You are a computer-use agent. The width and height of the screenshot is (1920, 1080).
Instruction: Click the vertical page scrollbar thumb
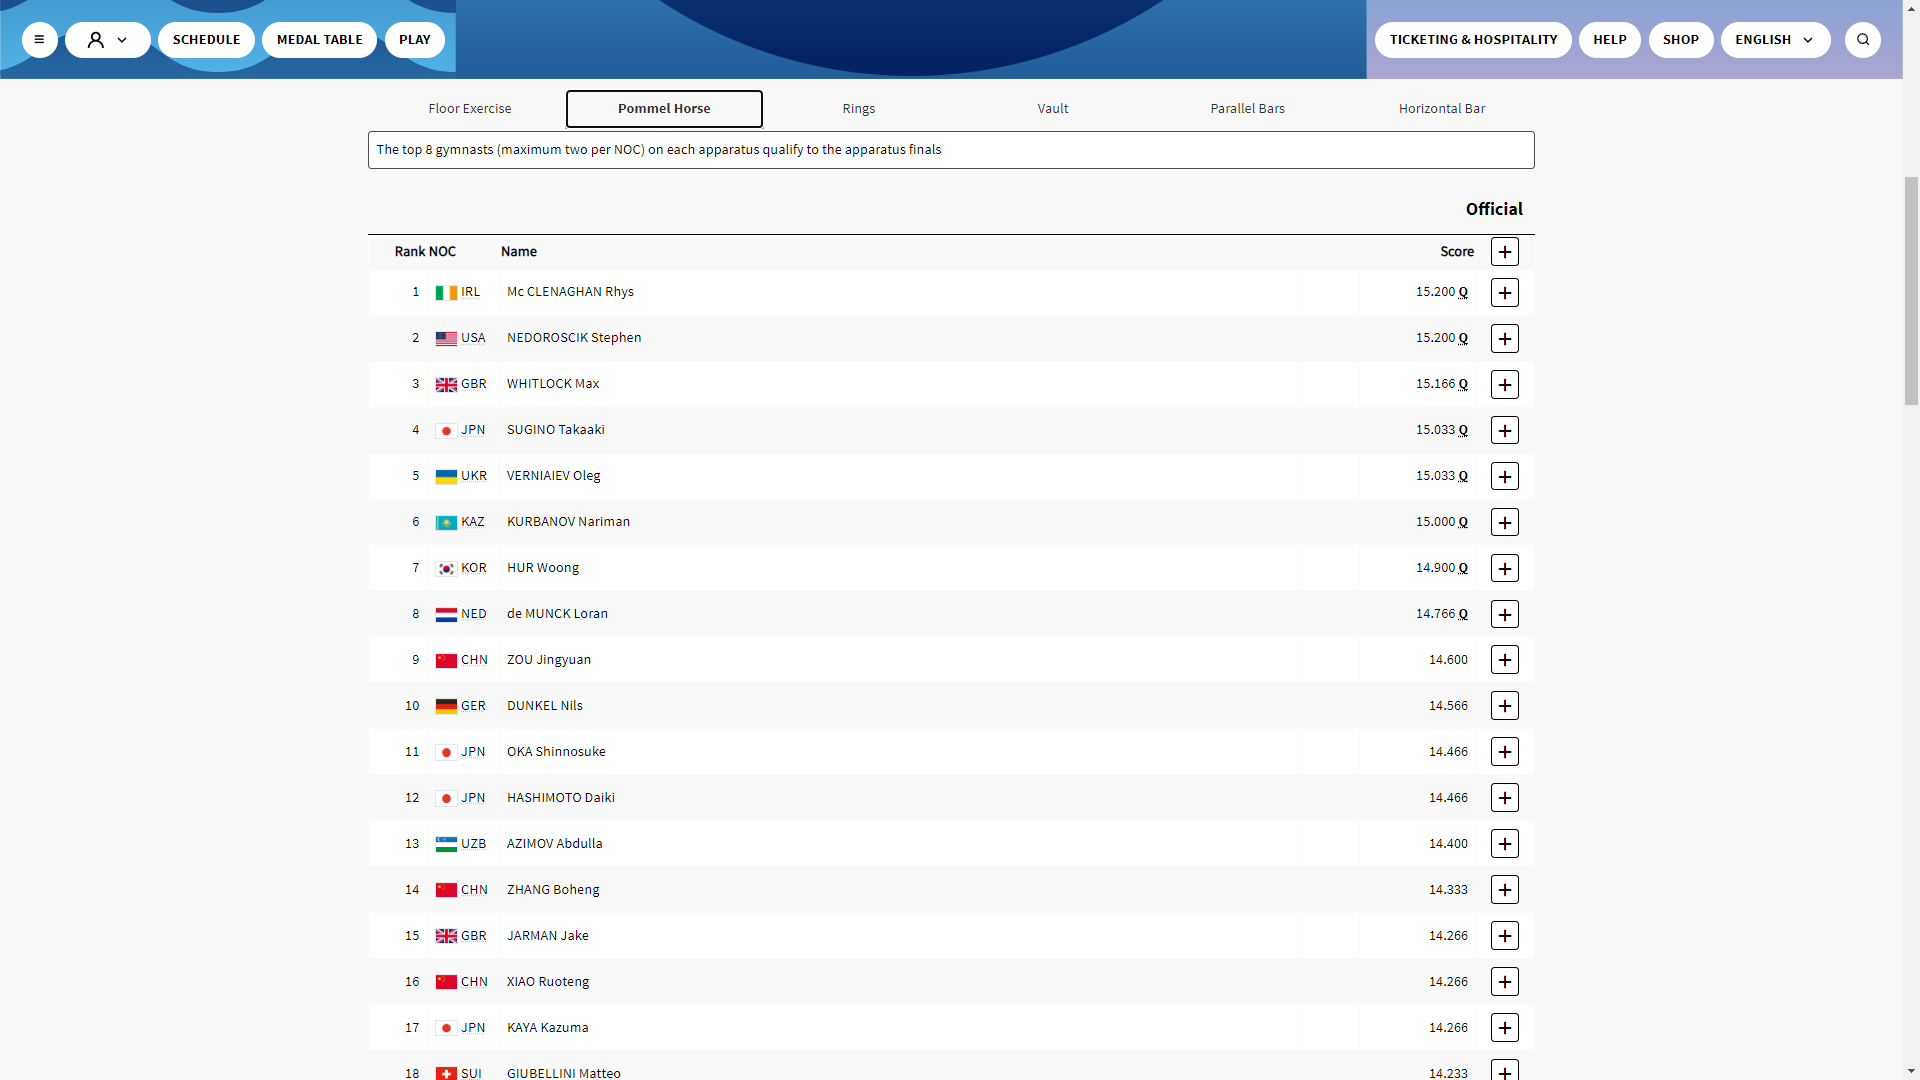(1911, 290)
